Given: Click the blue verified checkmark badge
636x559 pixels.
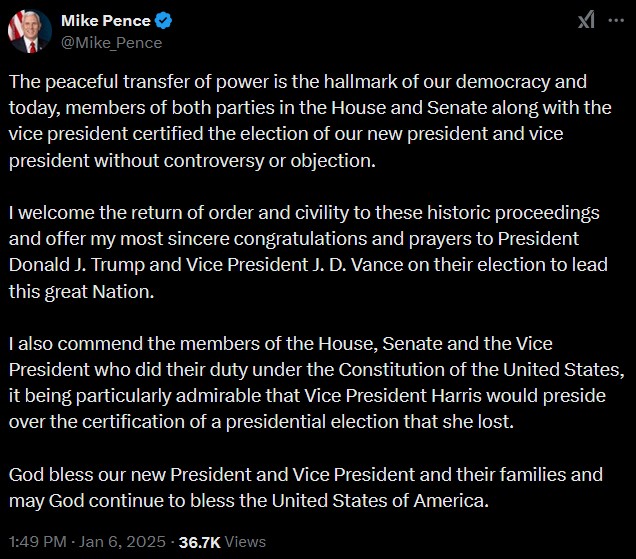Looking at the screenshot, I should pyautogui.click(x=164, y=21).
